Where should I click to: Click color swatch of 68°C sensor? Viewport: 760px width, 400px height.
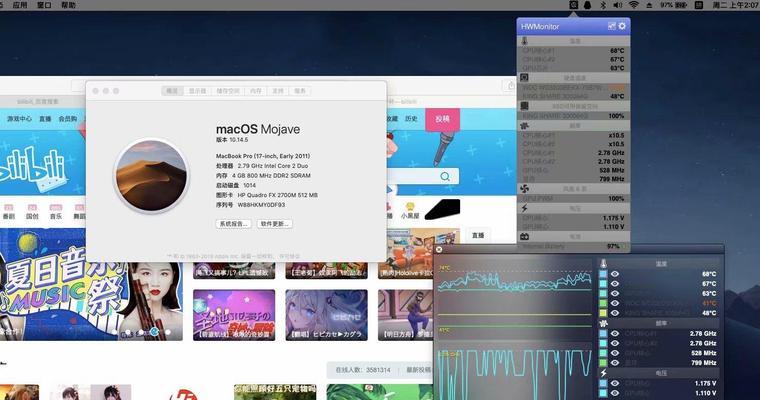pyautogui.click(x=603, y=274)
